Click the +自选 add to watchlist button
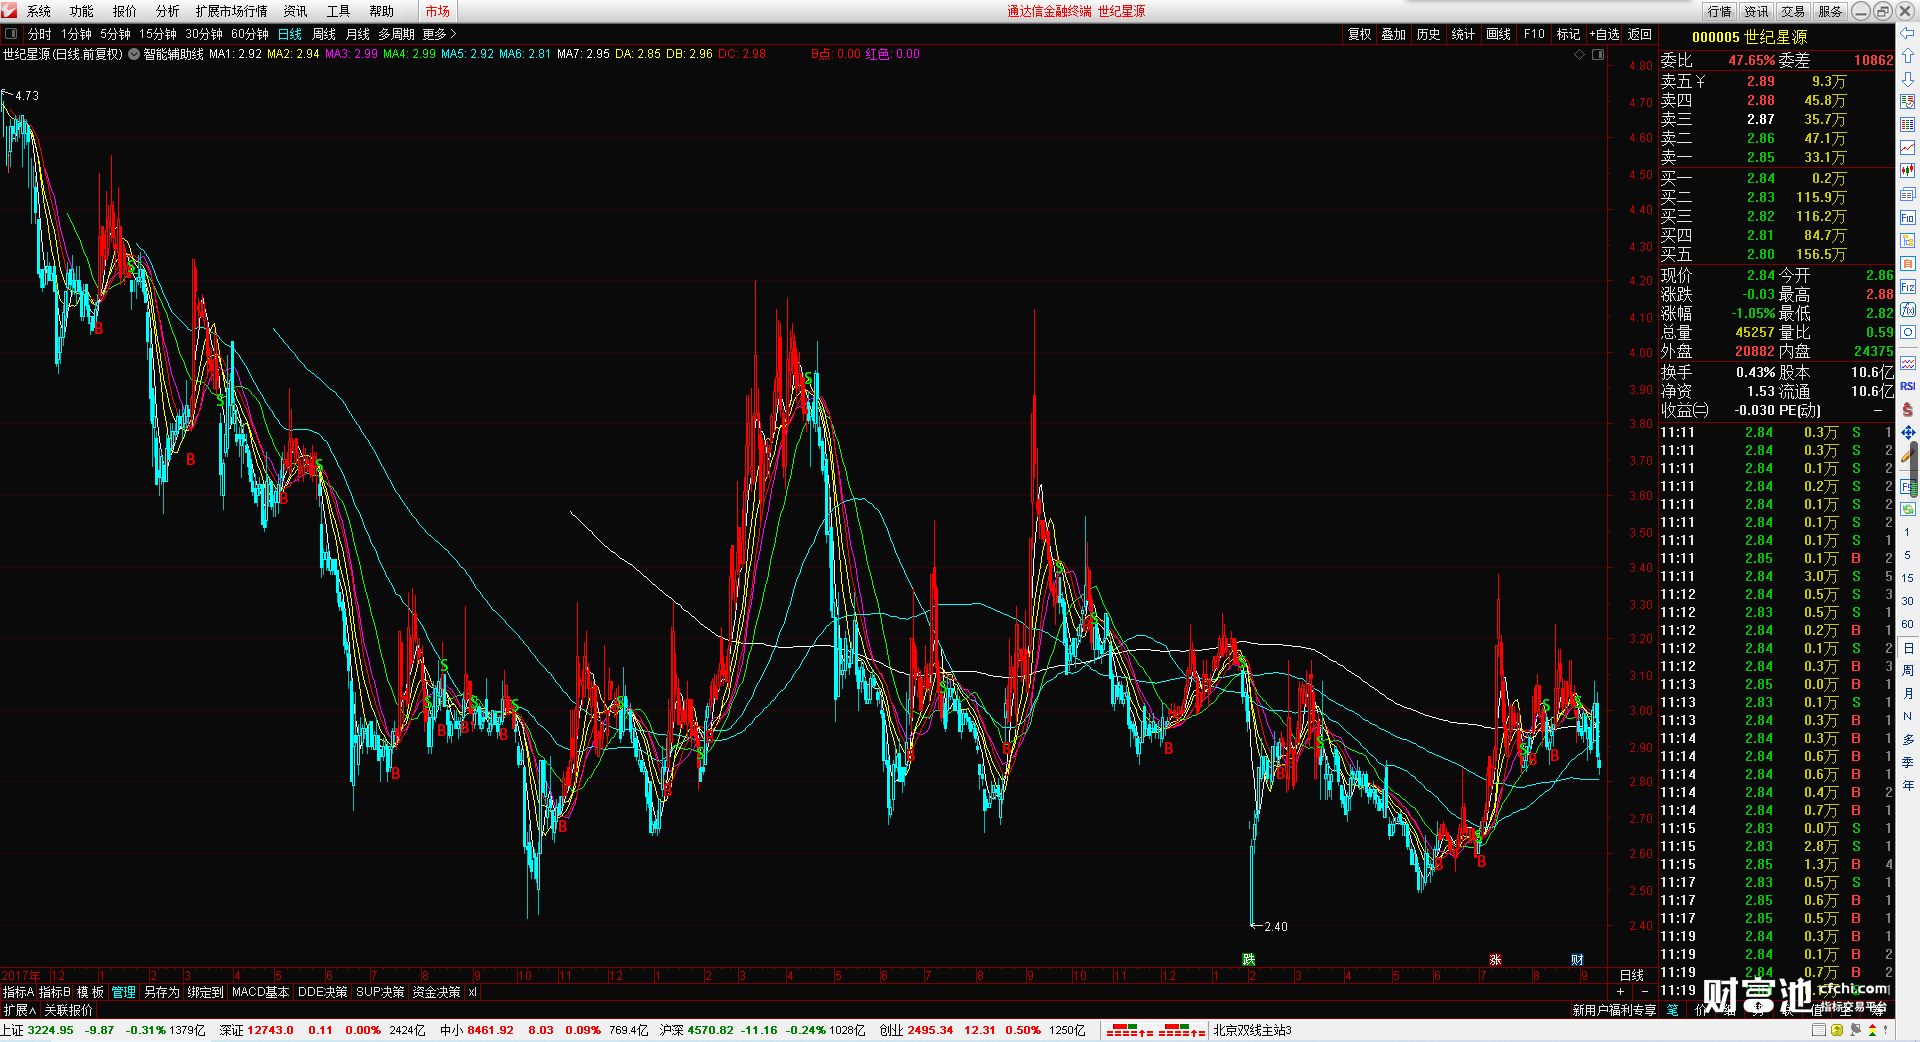This screenshot has height=1042, width=1920. click(x=1605, y=34)
